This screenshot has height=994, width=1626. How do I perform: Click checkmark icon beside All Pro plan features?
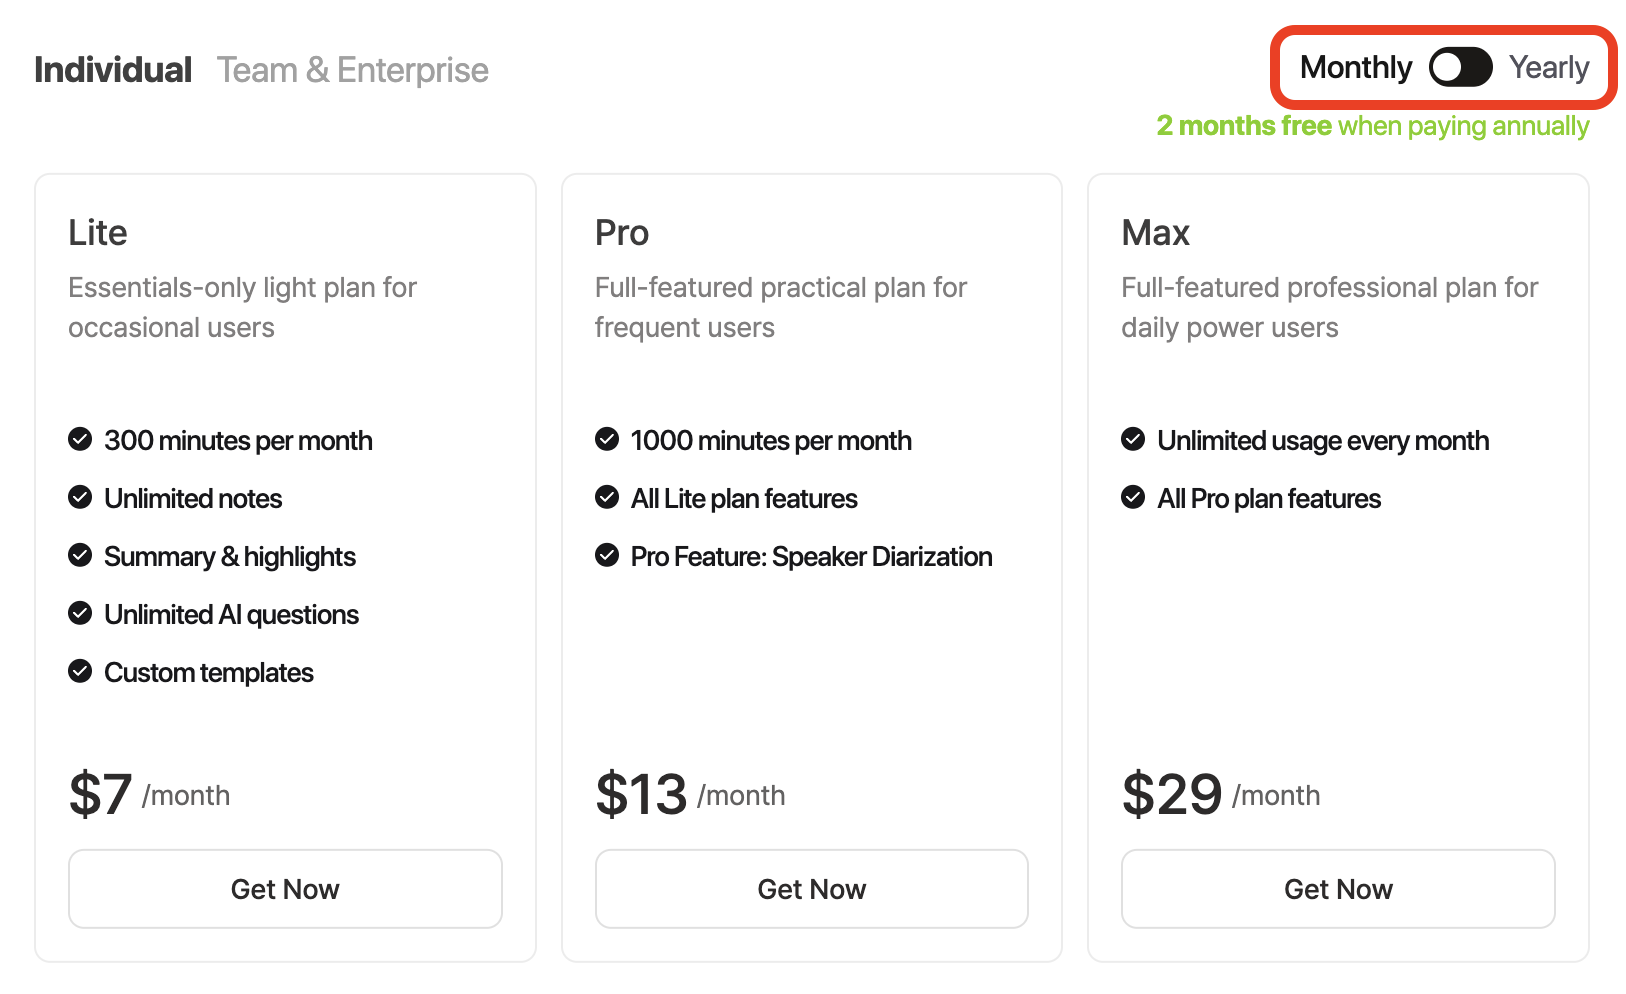click(1133, 497)
